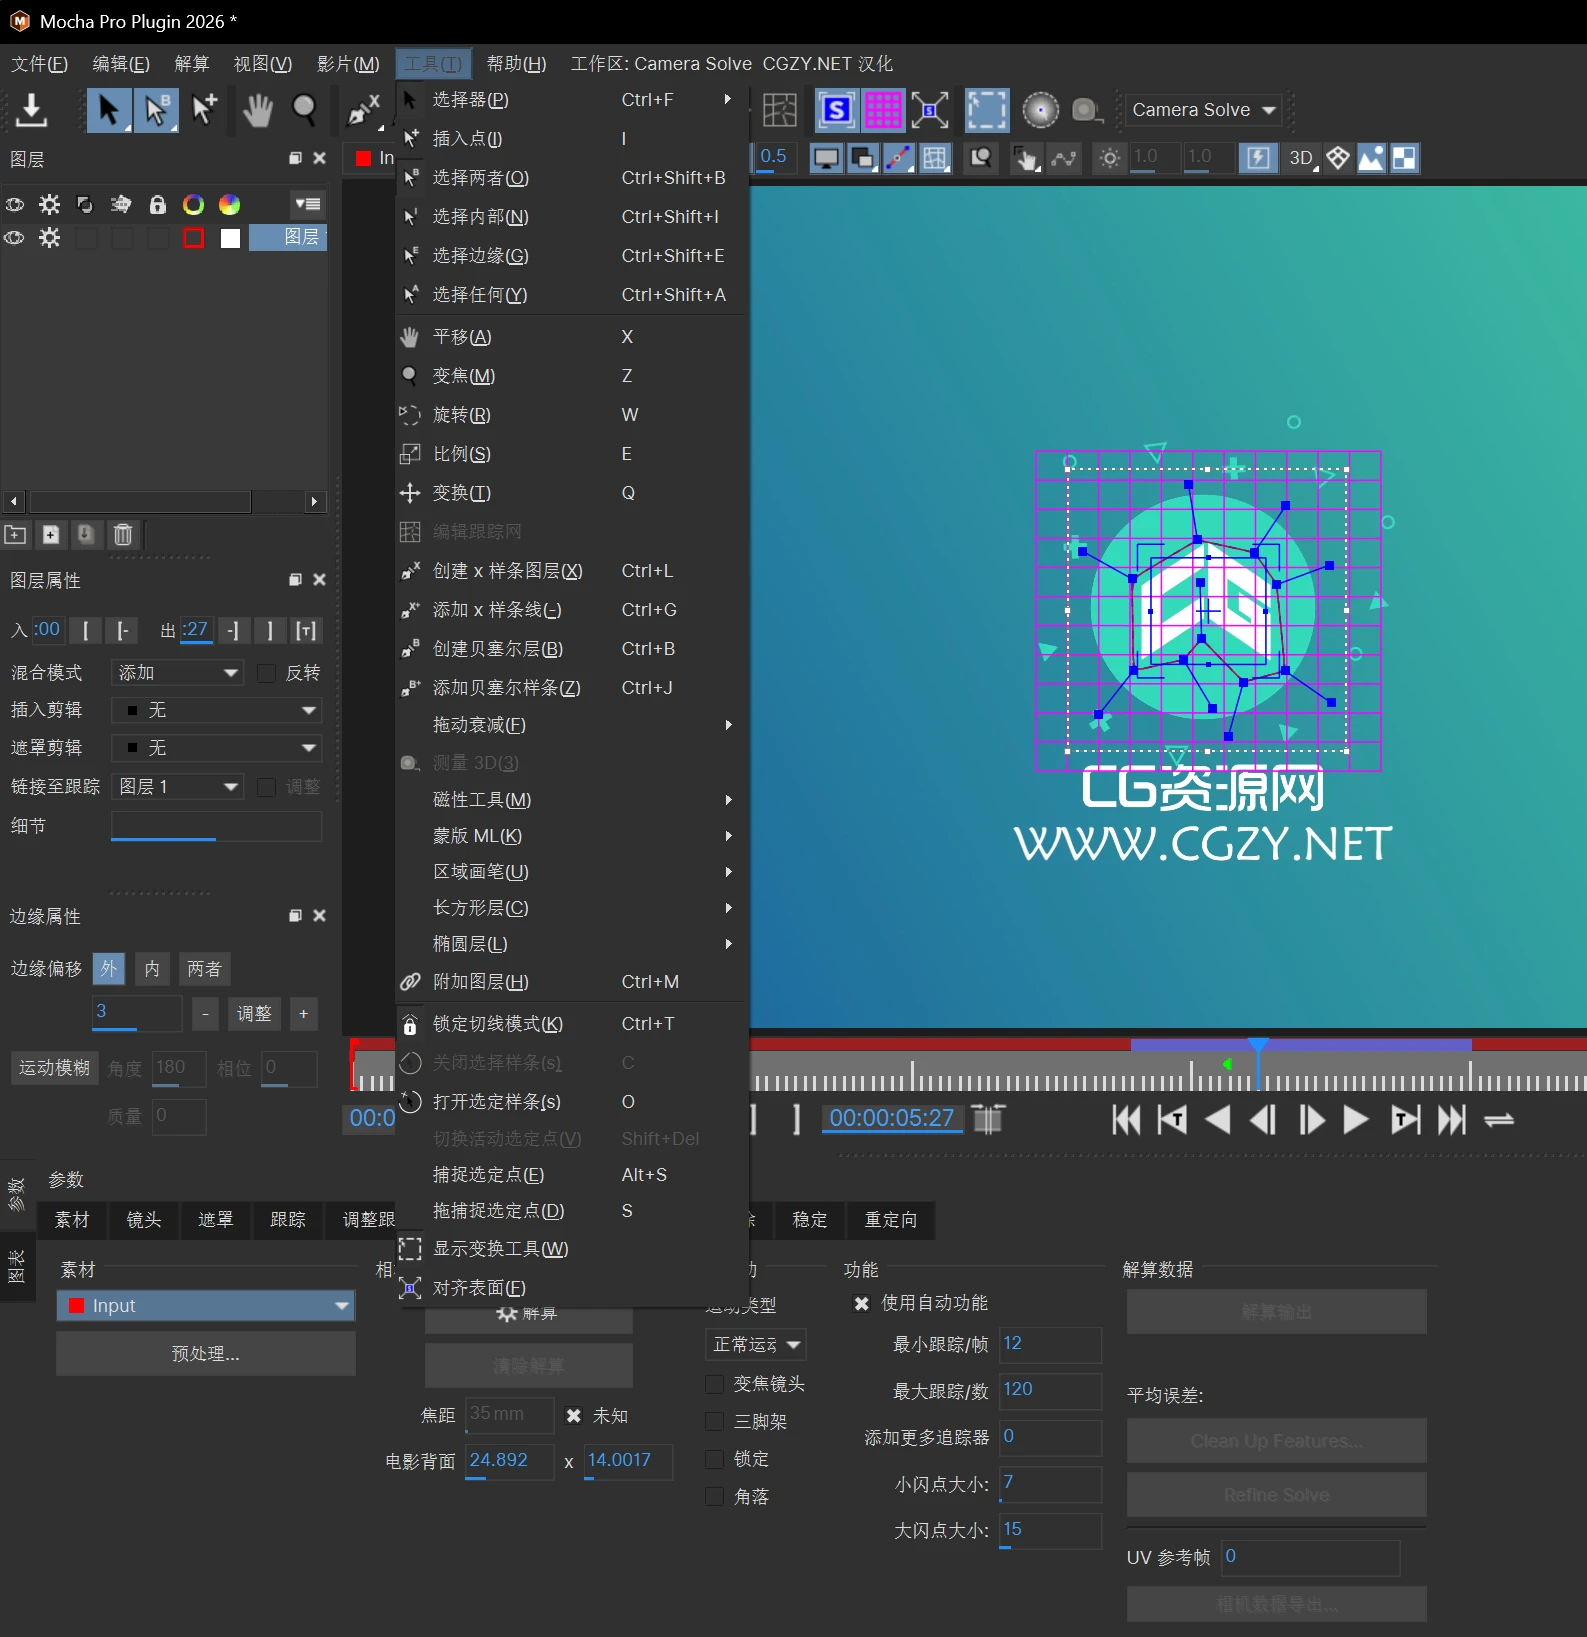Click the new layer group folder icon
Viewport: 1587px width, 1637px height.
(x=15, y=534)
